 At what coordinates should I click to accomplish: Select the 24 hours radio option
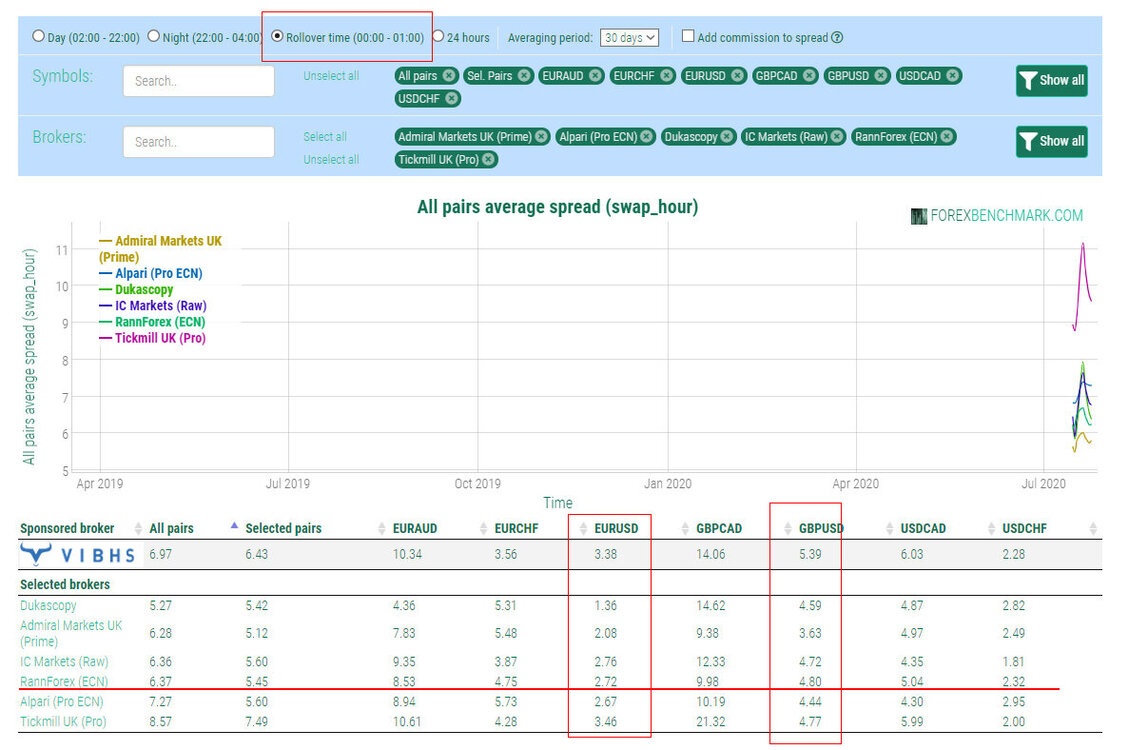click(438, 36)
